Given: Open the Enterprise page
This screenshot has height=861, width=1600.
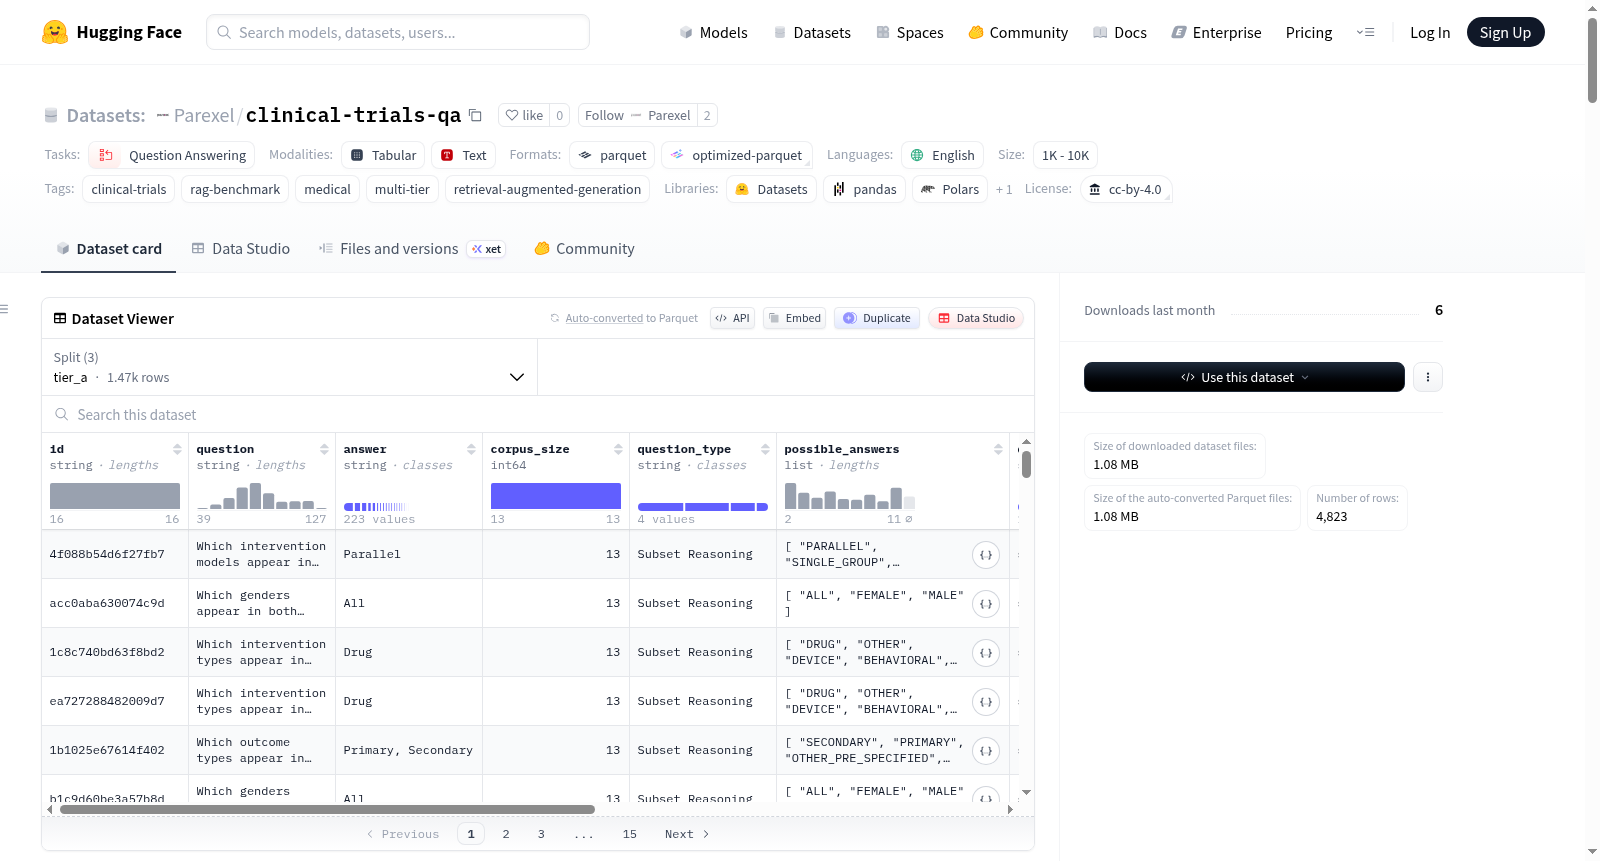Looking at the screenshot, I should coord(1216,32).
